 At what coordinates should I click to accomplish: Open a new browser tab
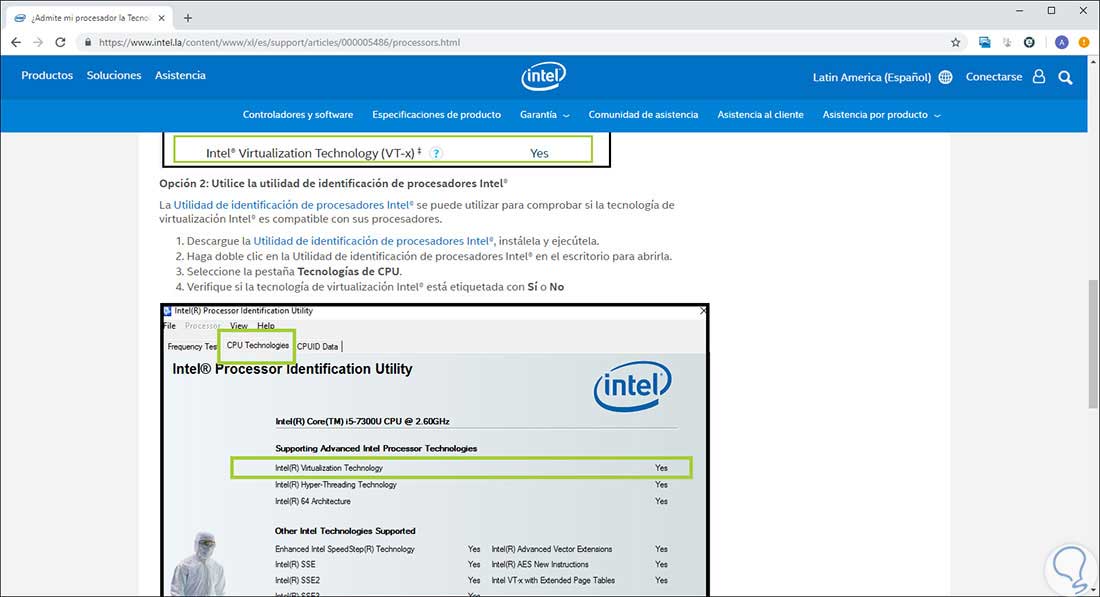tap(187, 18)
